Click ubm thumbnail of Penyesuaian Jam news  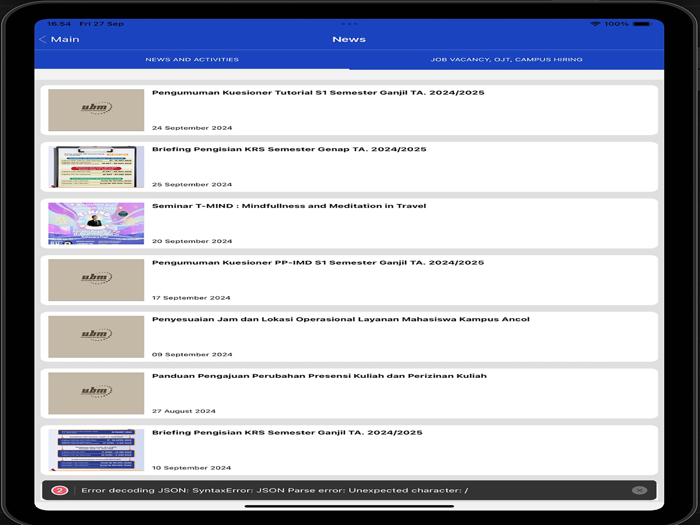[96, 337]
